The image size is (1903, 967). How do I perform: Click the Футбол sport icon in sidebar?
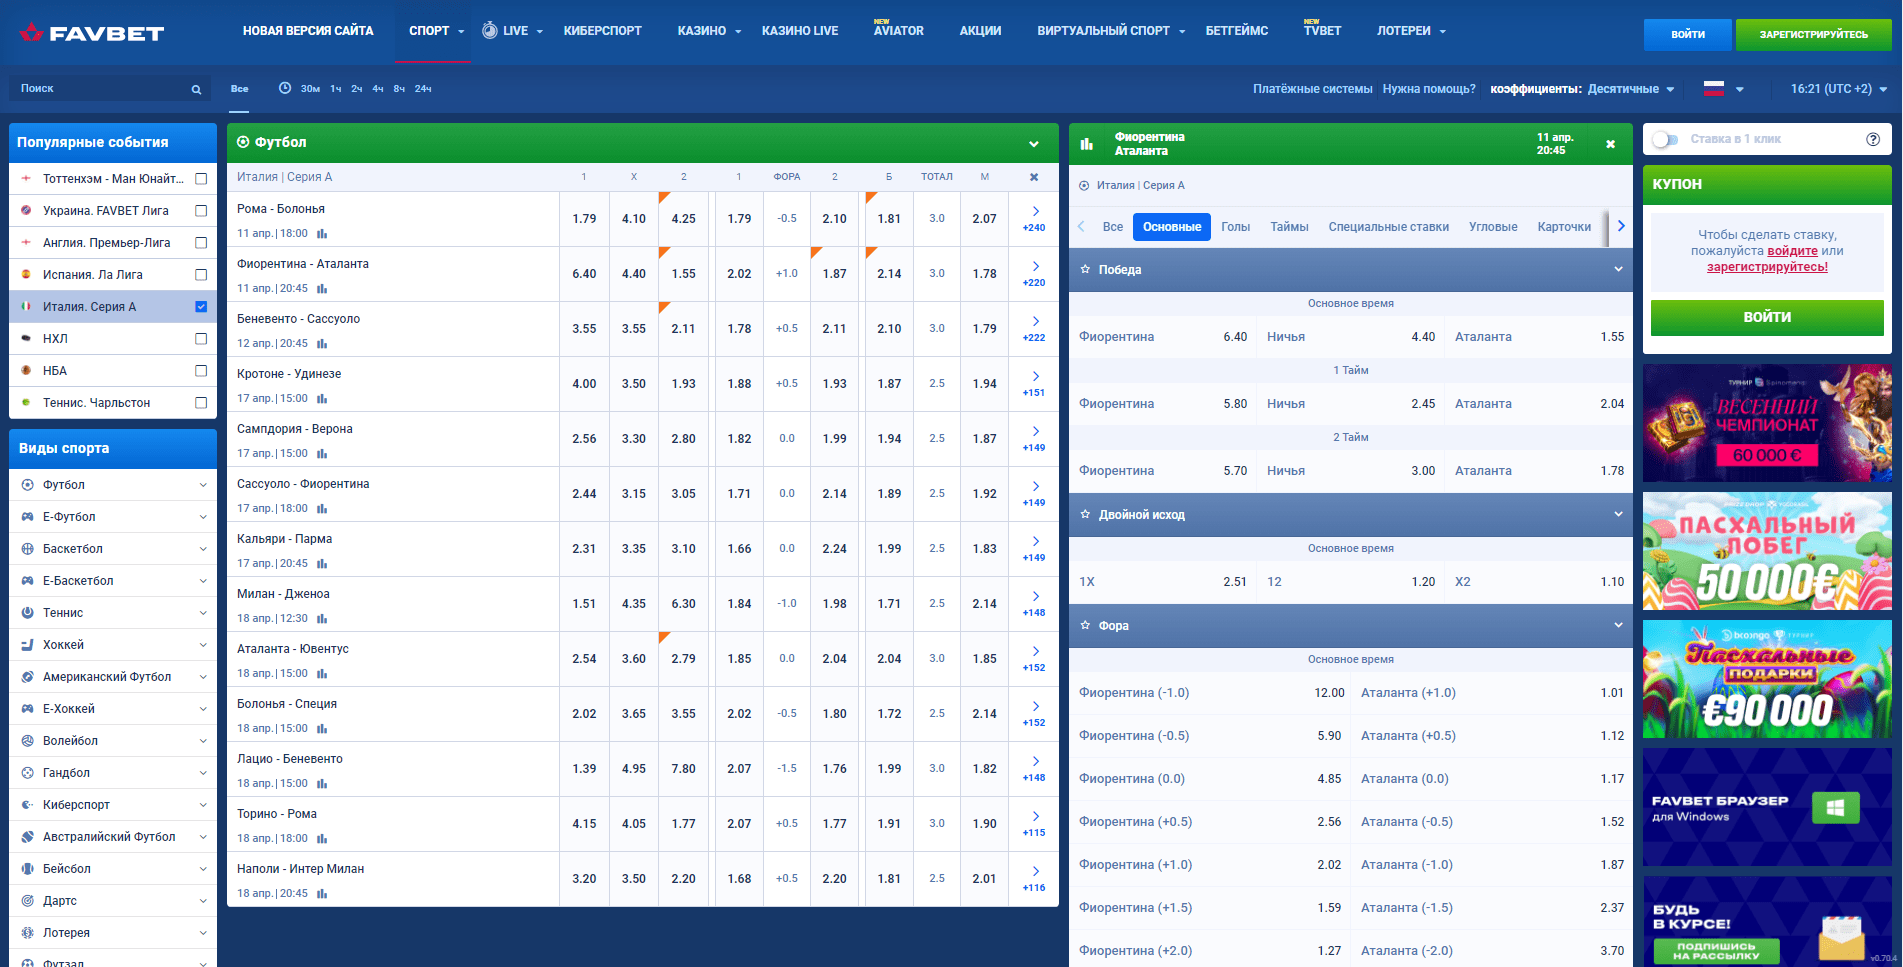point(27,485)
